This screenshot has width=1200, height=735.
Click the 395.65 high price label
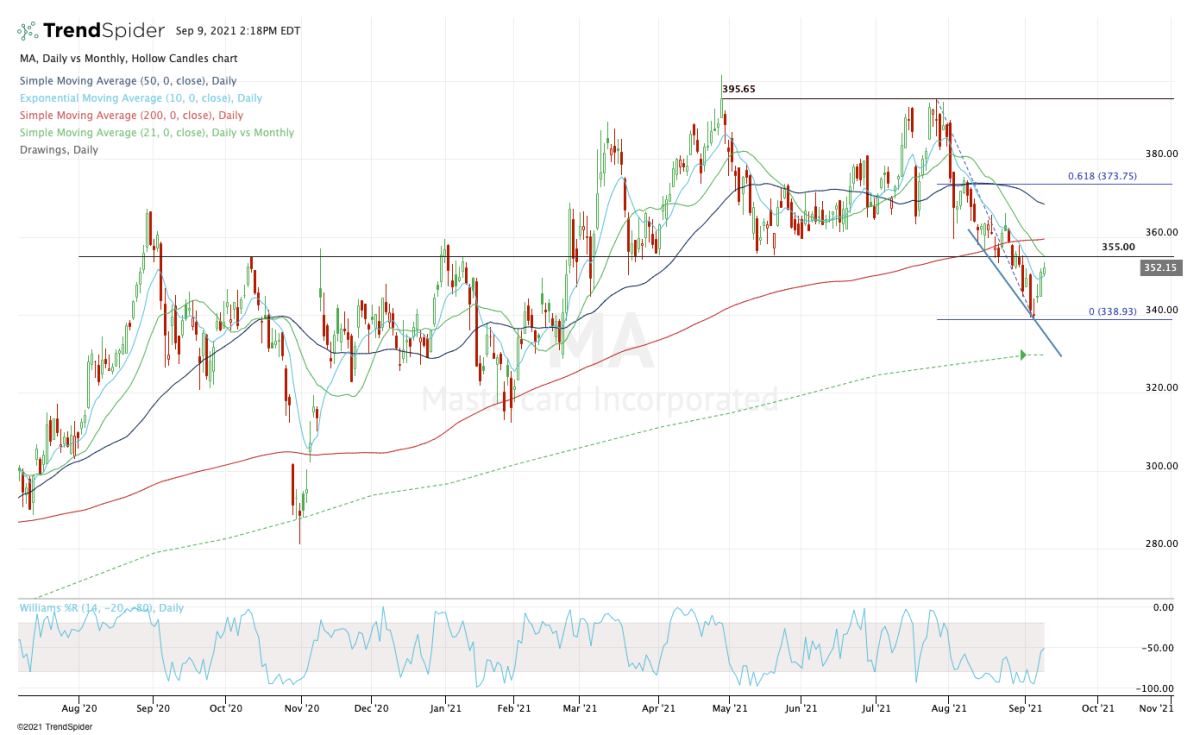[739, 89]
